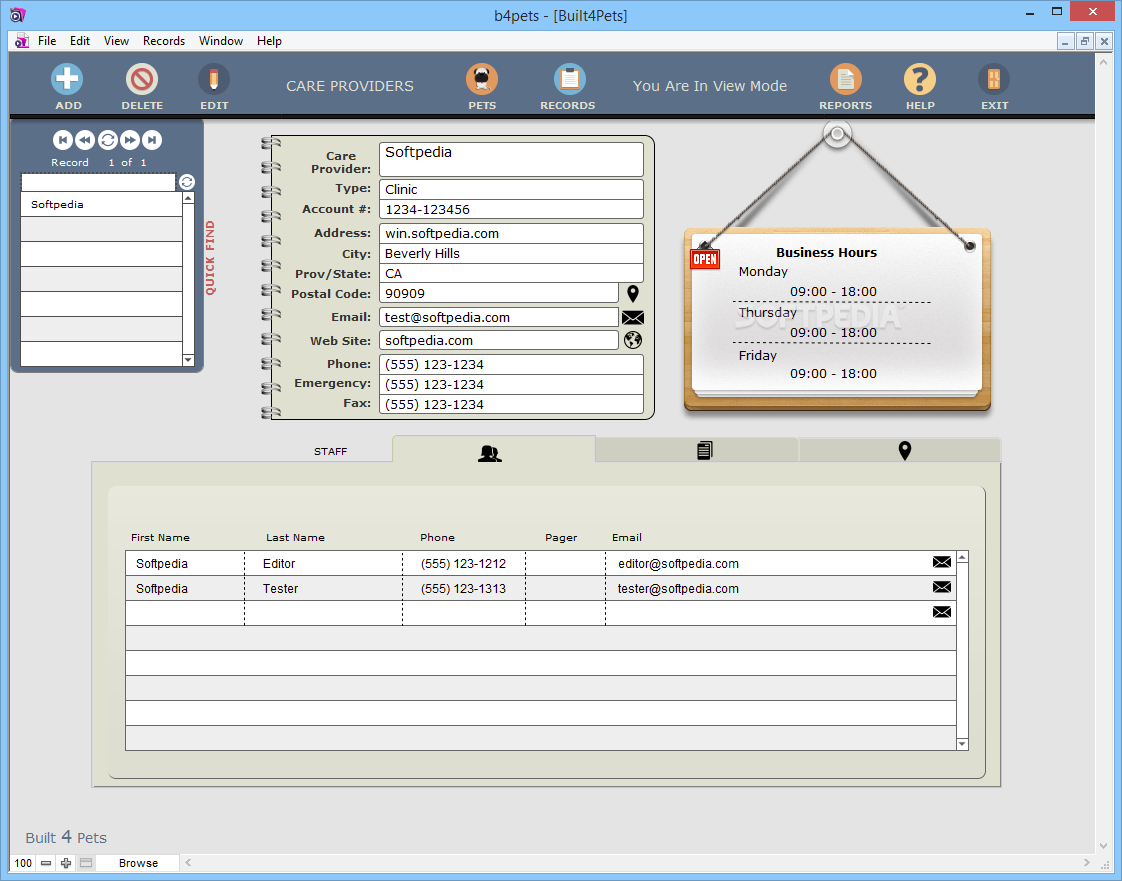1122x881 pixels.
Task: Click the red OPEN sign tag
Action: pyautogui.click(x=705, y=258)
